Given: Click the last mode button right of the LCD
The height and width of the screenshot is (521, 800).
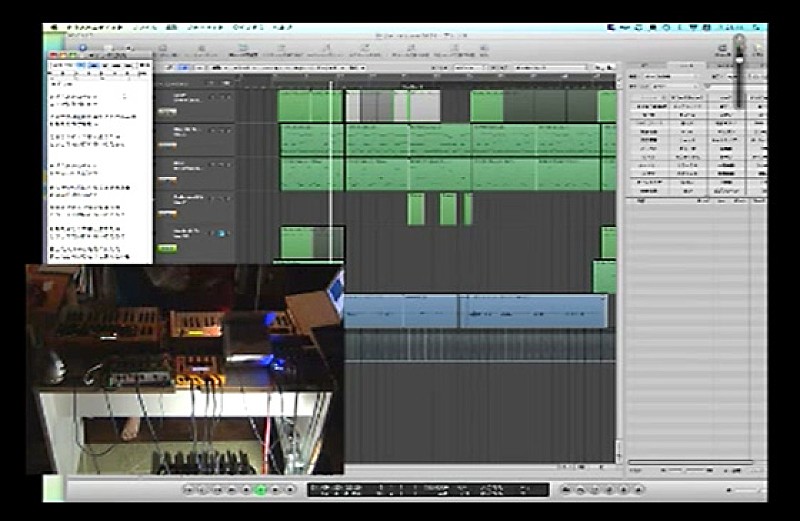Looking at the screenshot, I should click(x=638, y=490).
